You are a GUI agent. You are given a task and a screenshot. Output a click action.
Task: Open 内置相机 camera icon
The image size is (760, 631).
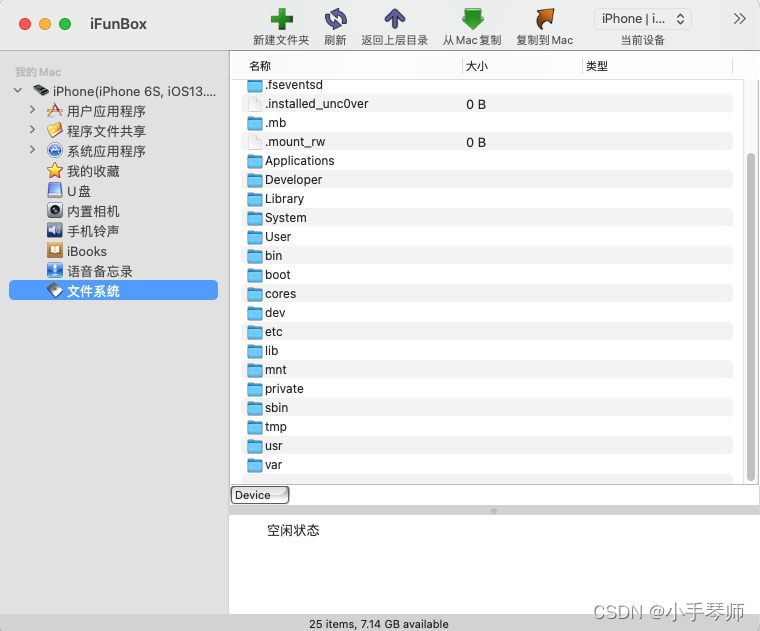55,210
